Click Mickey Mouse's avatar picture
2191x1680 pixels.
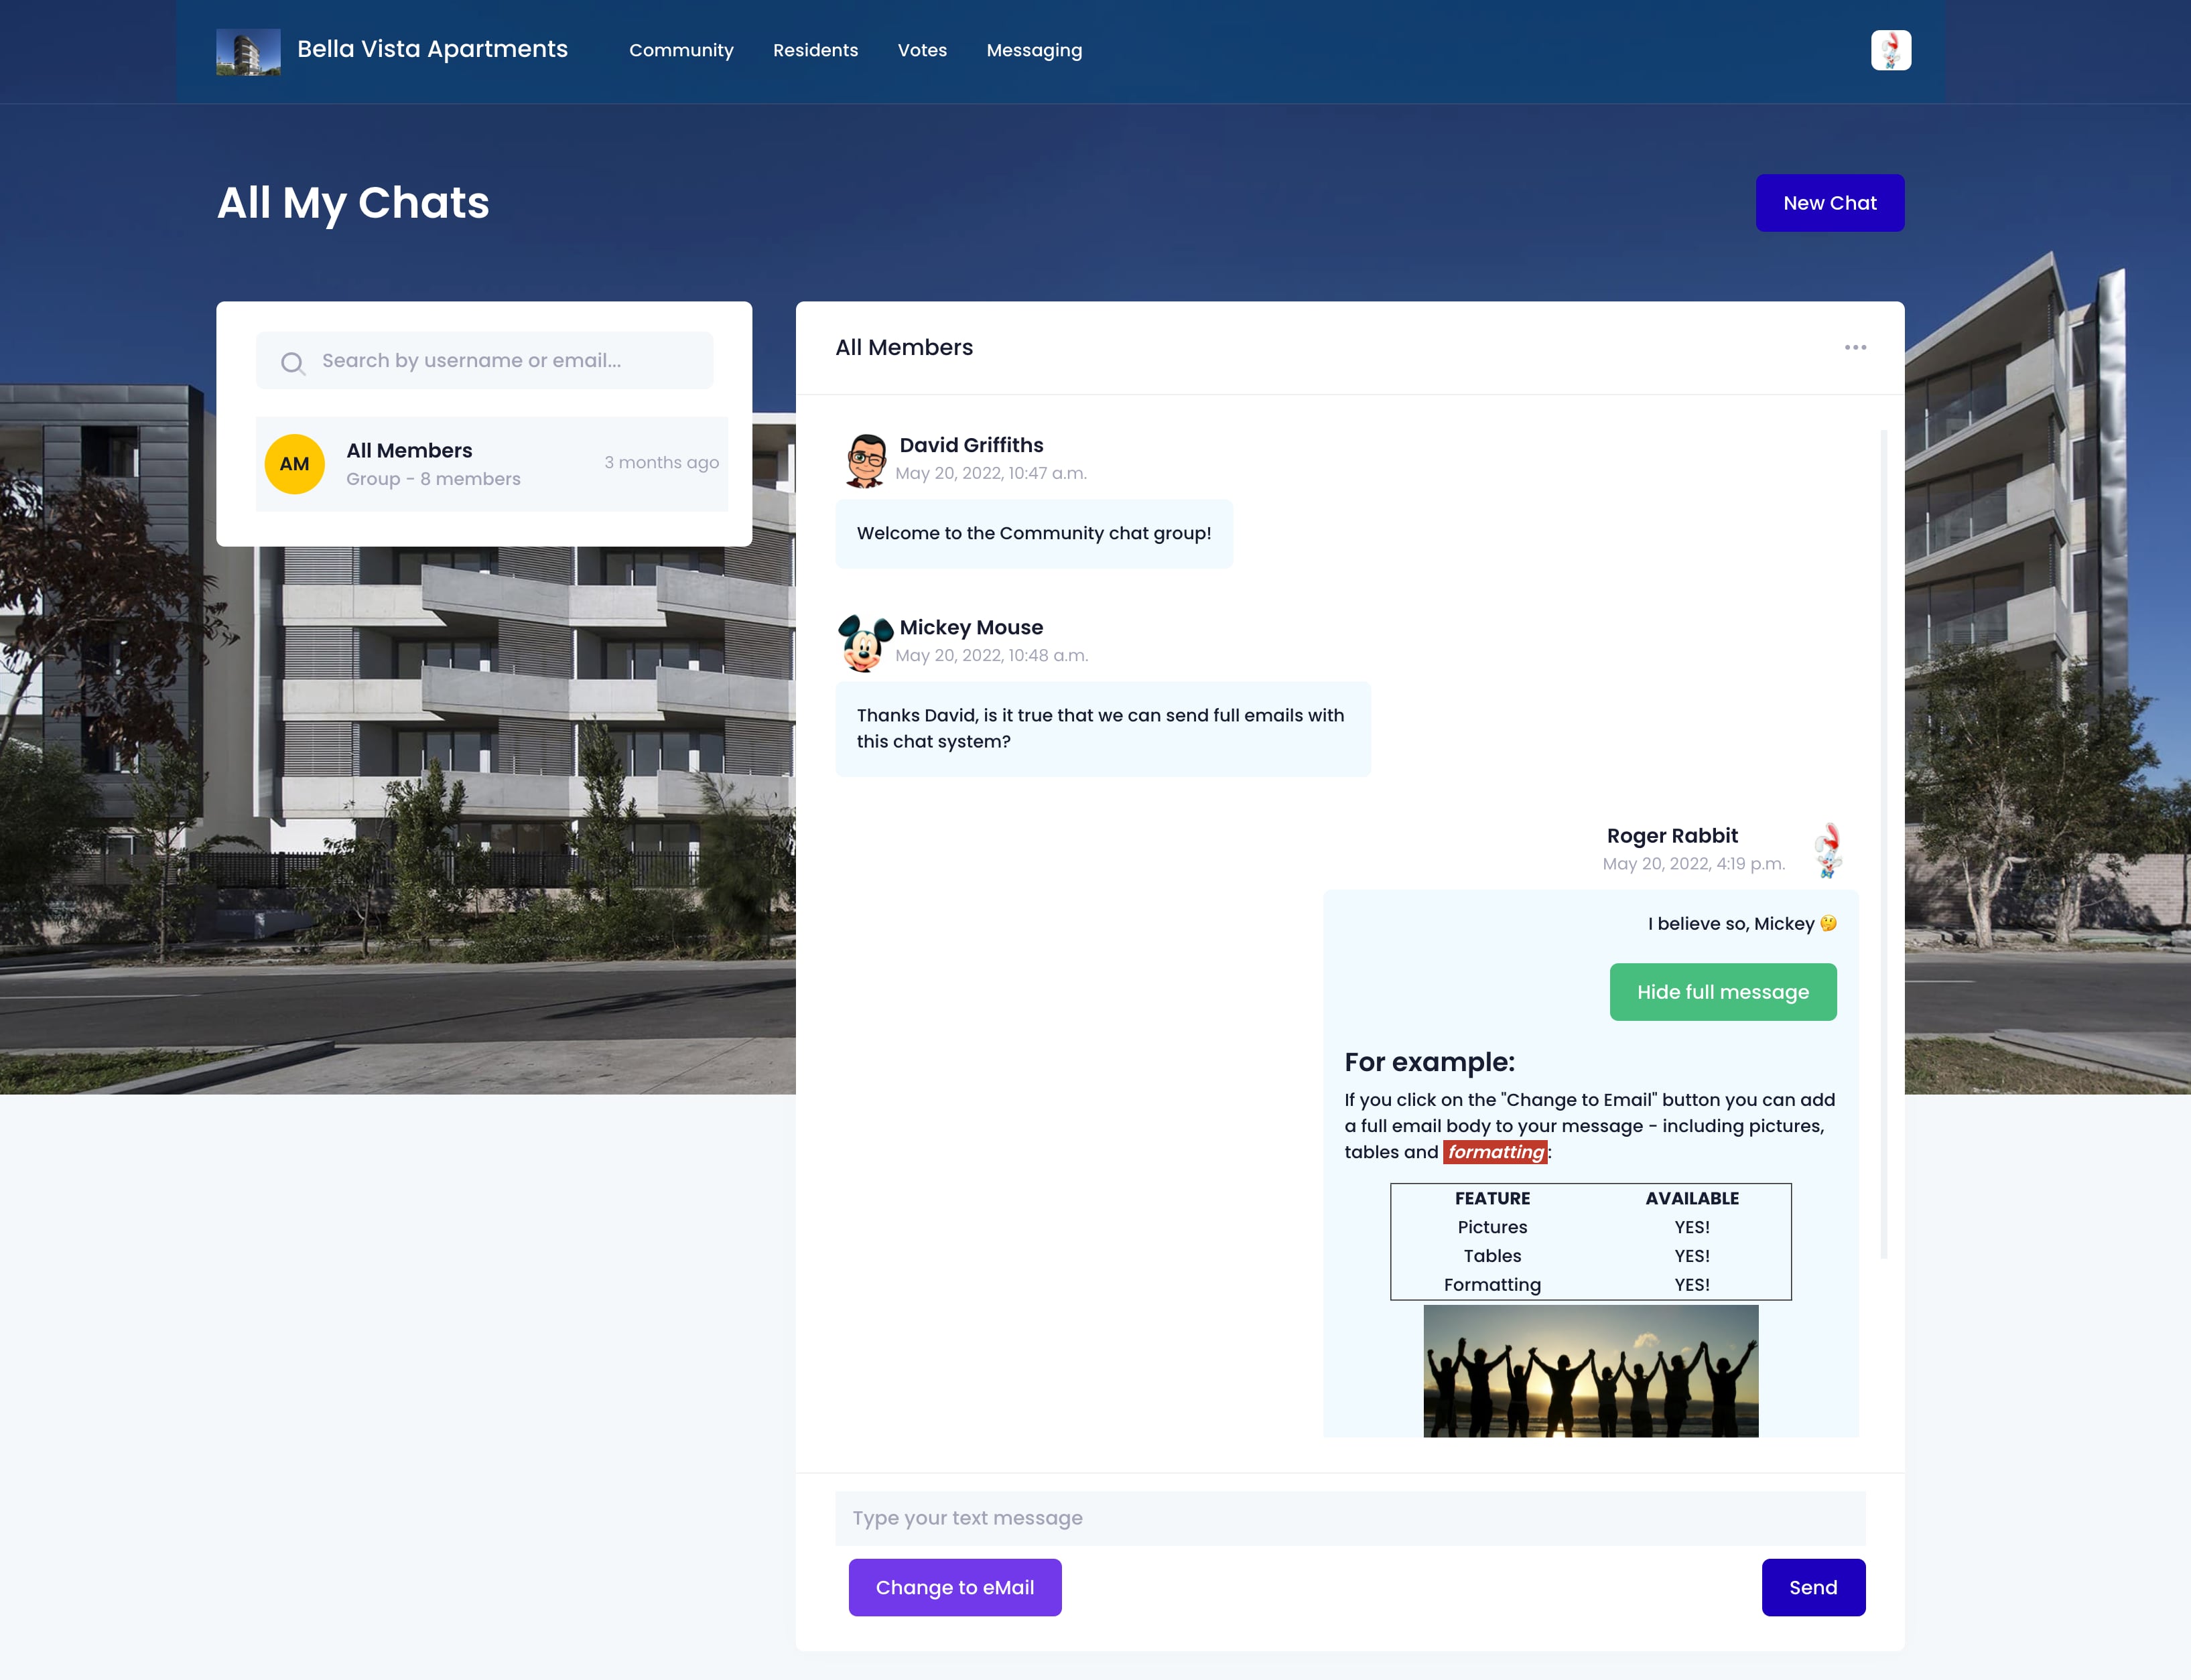865,642
